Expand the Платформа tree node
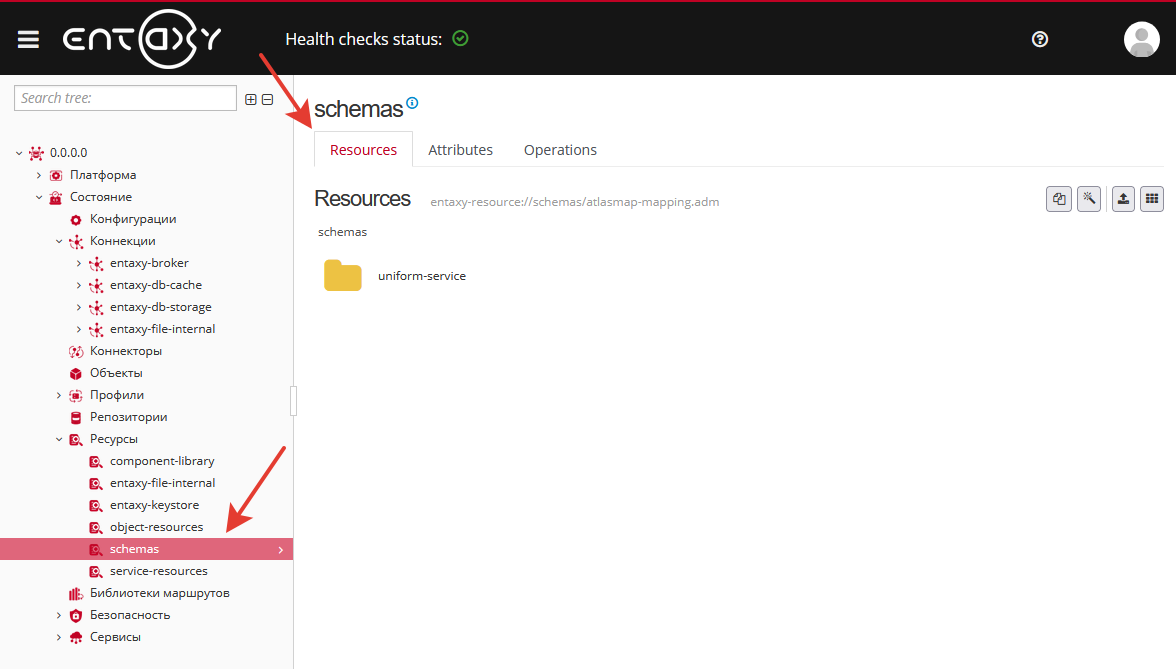The height and width of the screenshot is (669, 1176). coord(39,175)
